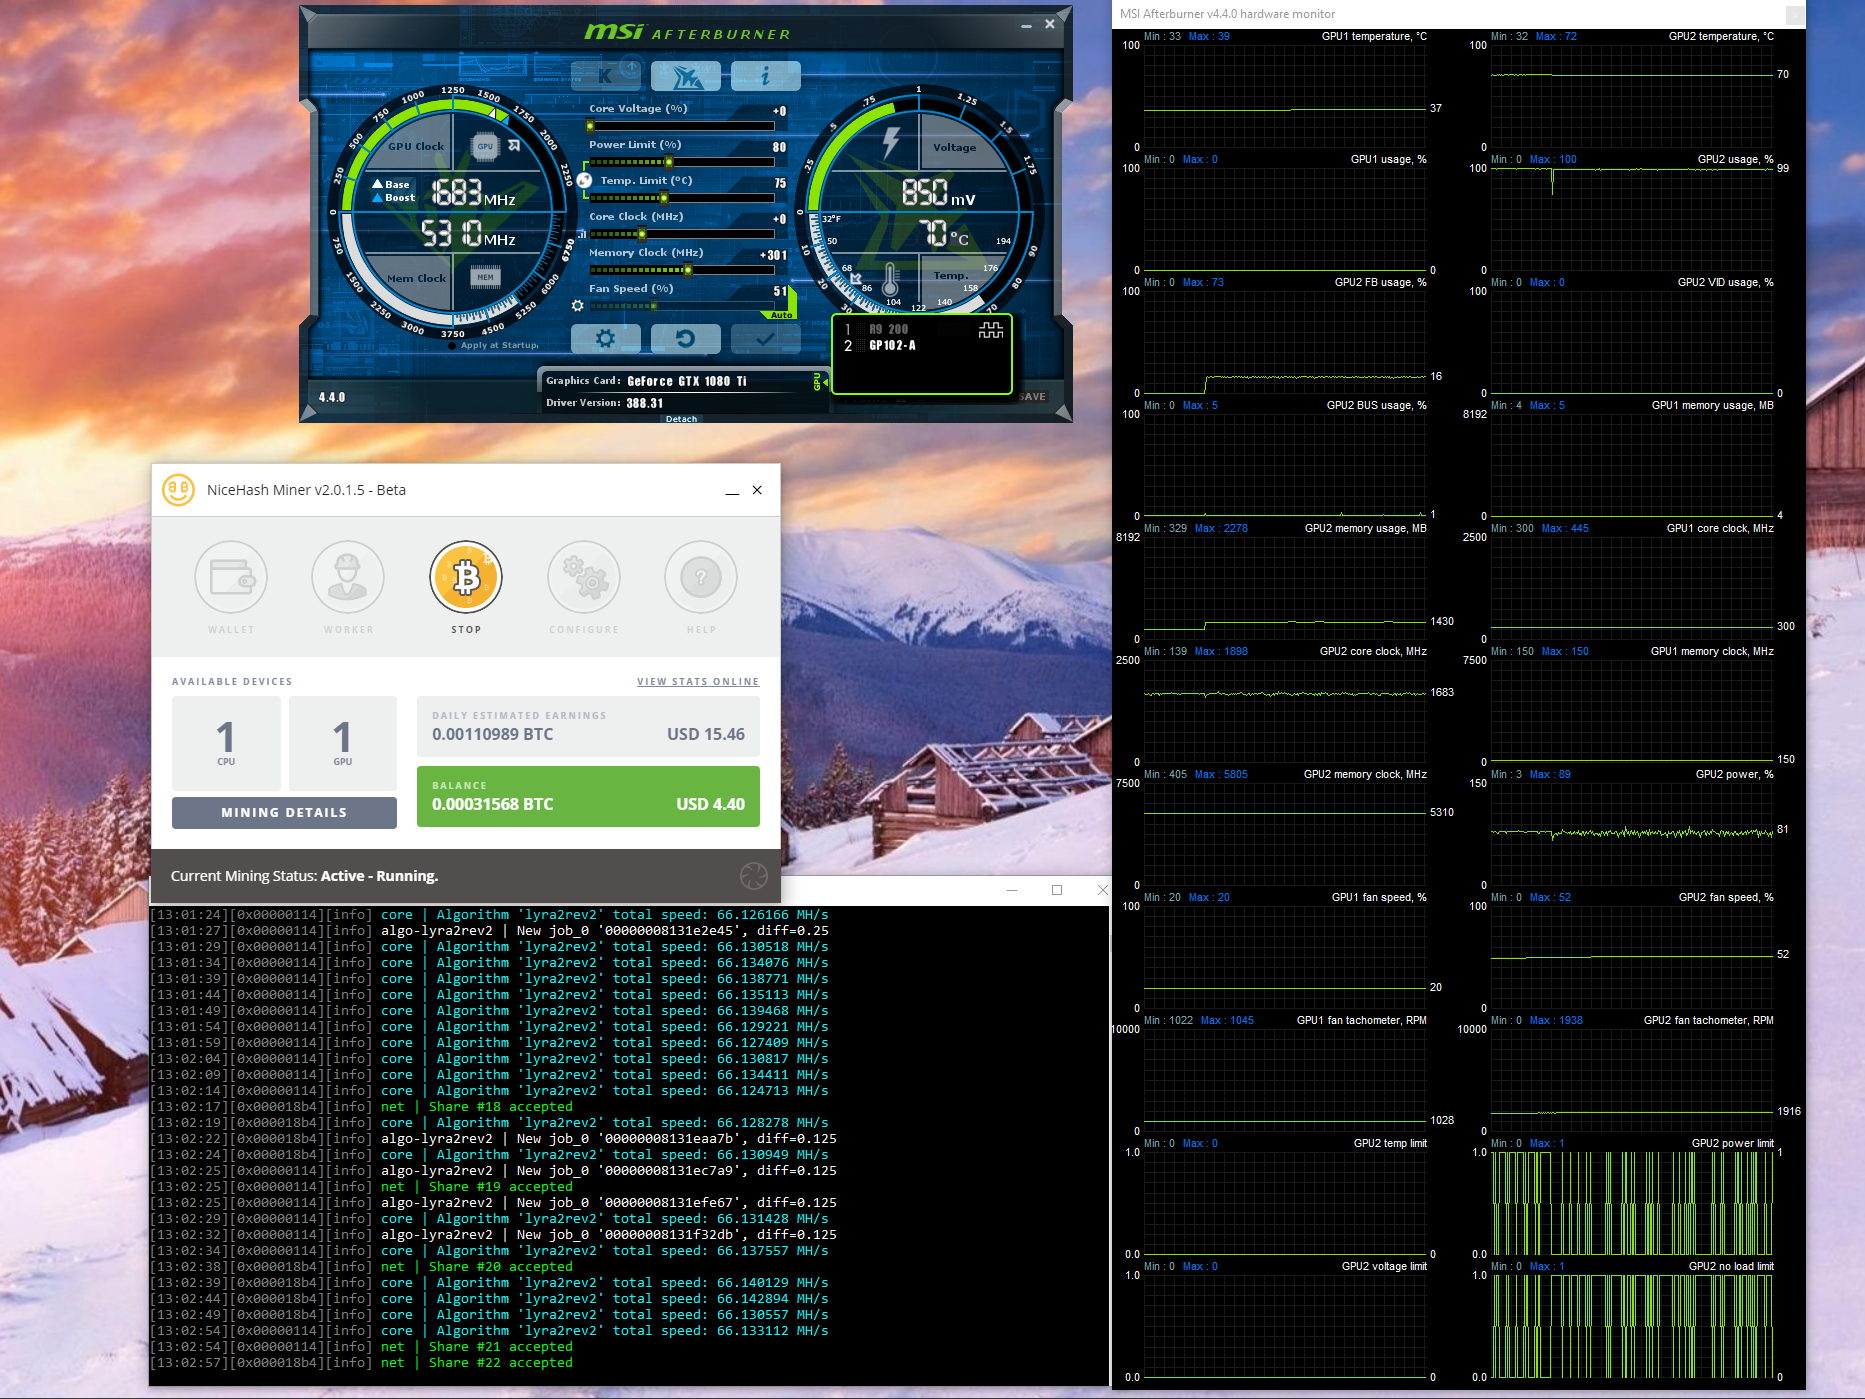Click the thermometer icon on temperature gauge
Screen dimensions: 1865x1399
tap(890, 279)
